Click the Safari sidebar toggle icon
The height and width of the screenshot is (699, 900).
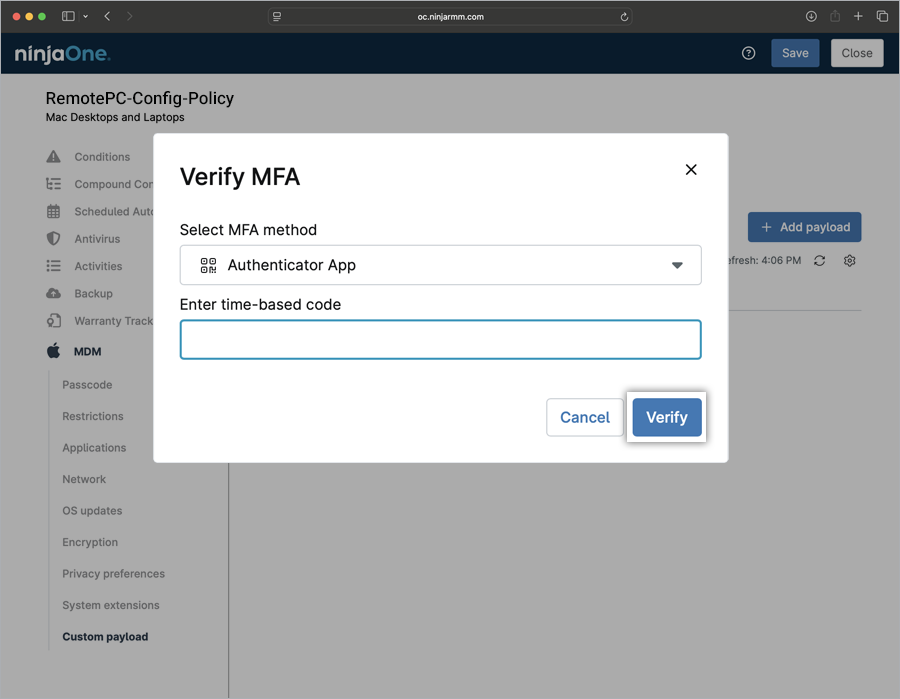[69, 17]
